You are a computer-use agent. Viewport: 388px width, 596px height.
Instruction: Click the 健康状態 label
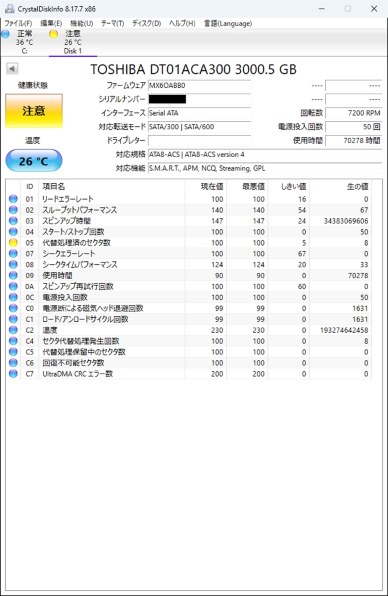[x=33, y=85]
